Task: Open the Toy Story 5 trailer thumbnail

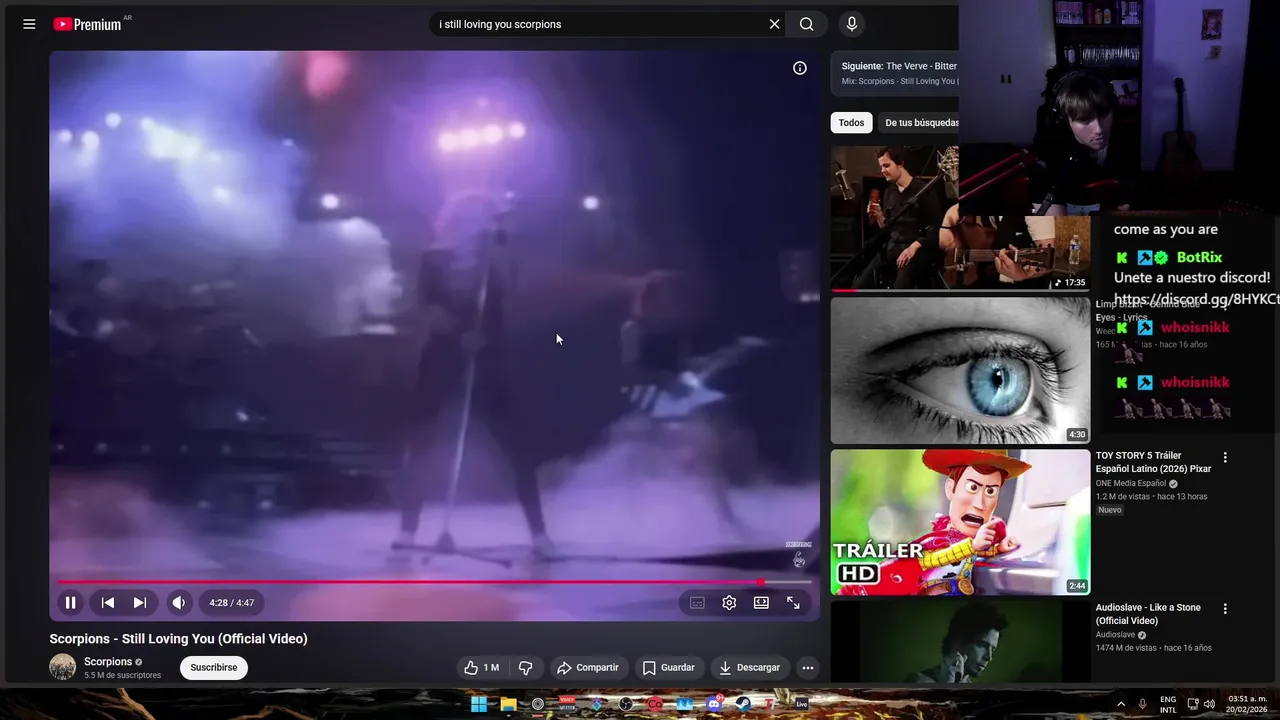Action: tap(960, 522)
